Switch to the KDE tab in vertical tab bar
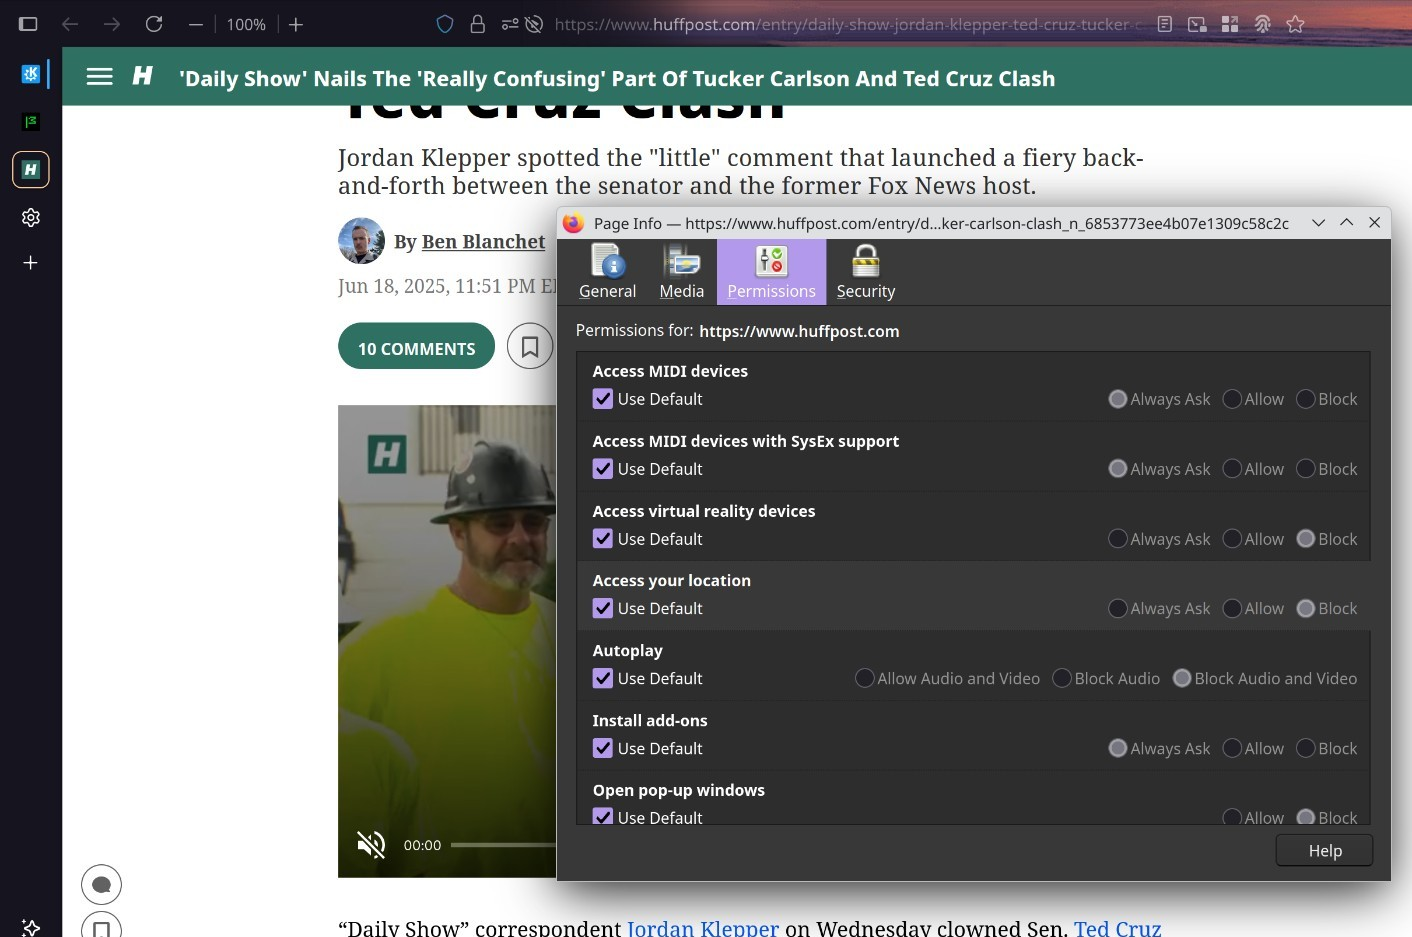 [31, 73]
